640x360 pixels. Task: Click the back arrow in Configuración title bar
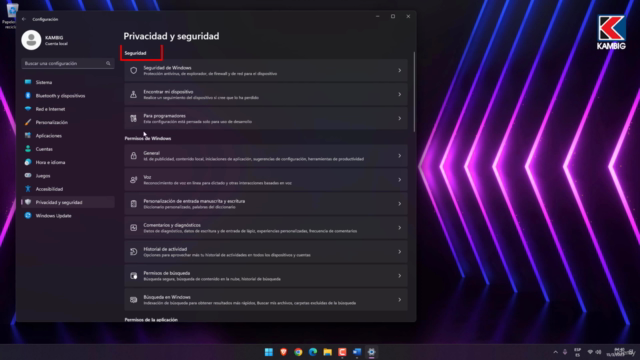point(24,19)
